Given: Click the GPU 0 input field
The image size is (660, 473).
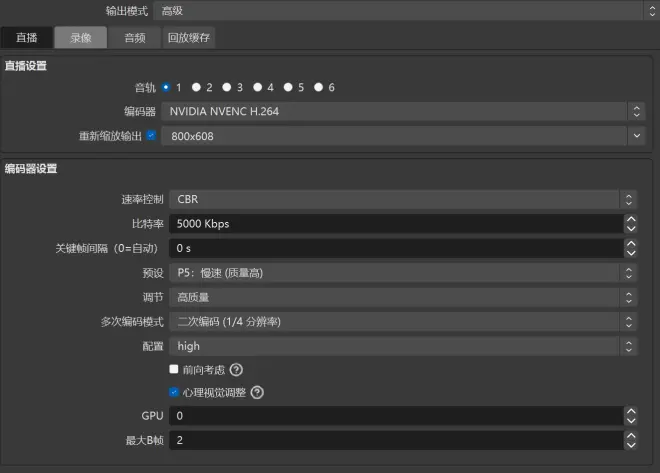Looking at the screenshot, I should [x=397, y=416].
